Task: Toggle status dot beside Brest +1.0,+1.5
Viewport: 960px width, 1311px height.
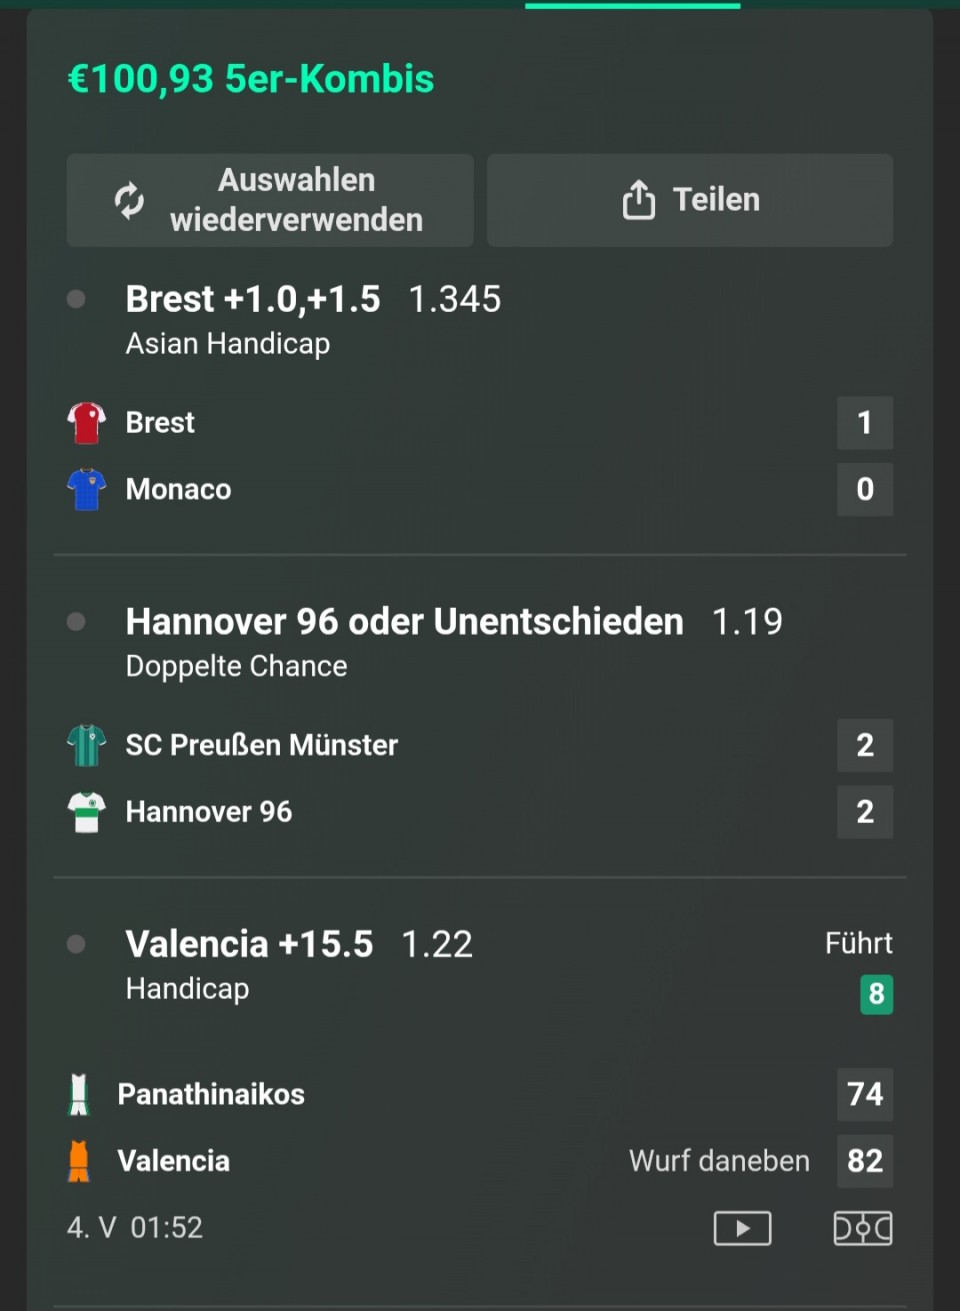Action: click(x=76, y=299)
